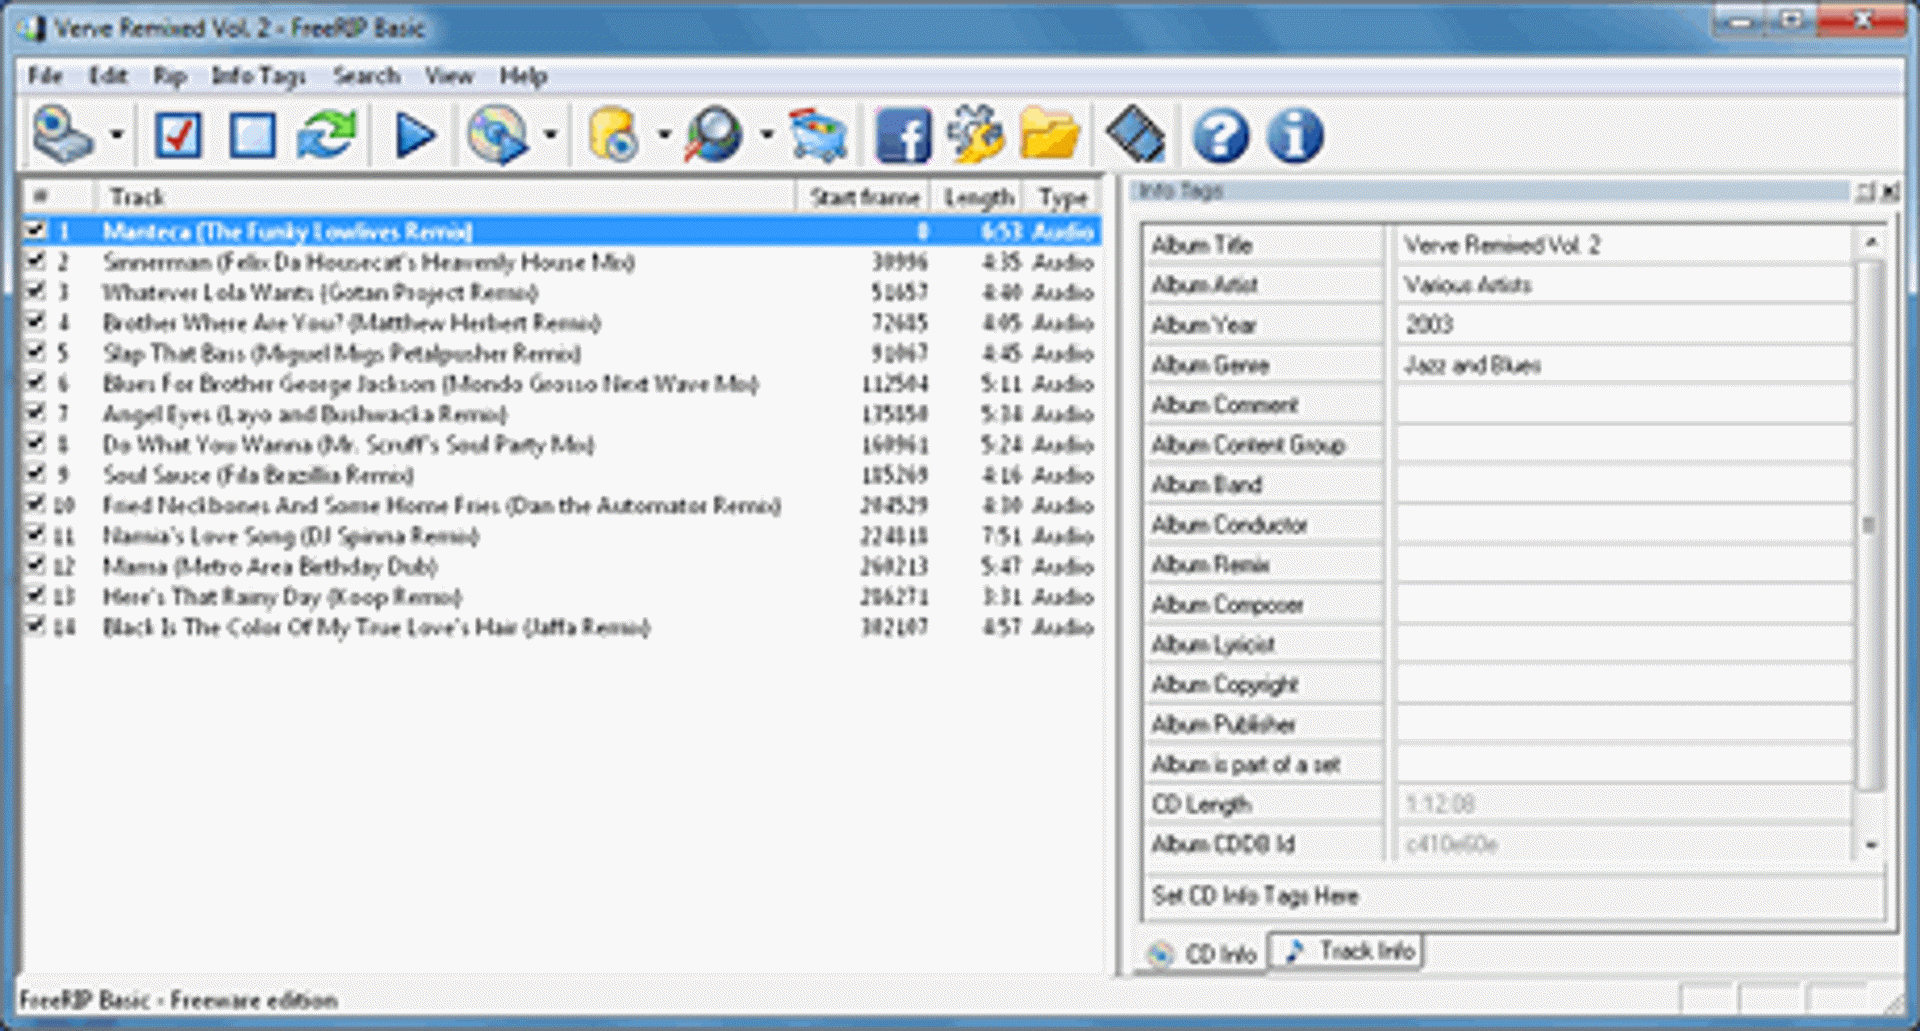The height and width of the screenshot is (1031, 1920).
Task: Sort by the Track column header
Action: (x=445, y=197)
